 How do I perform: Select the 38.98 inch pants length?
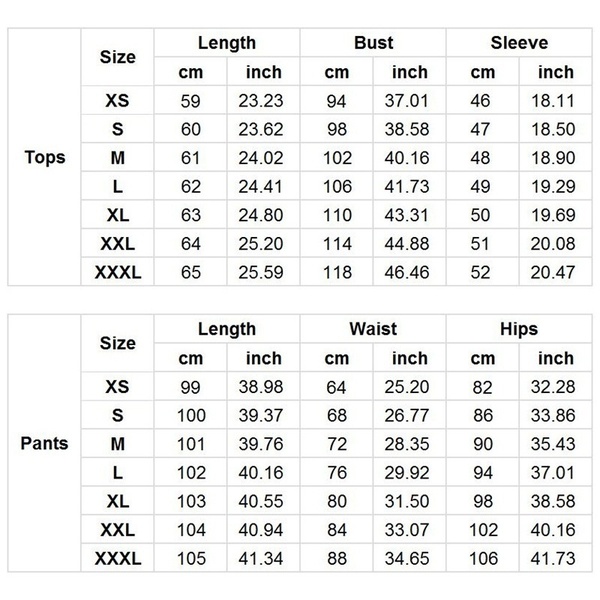[x=263, y=386]
